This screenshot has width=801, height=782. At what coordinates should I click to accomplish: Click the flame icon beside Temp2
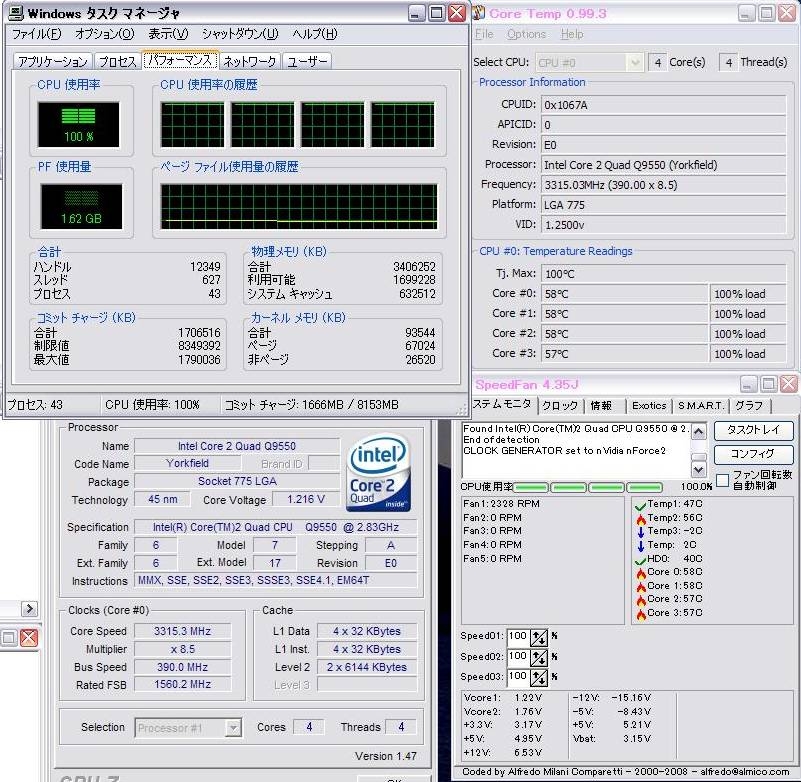pos(639,518)
